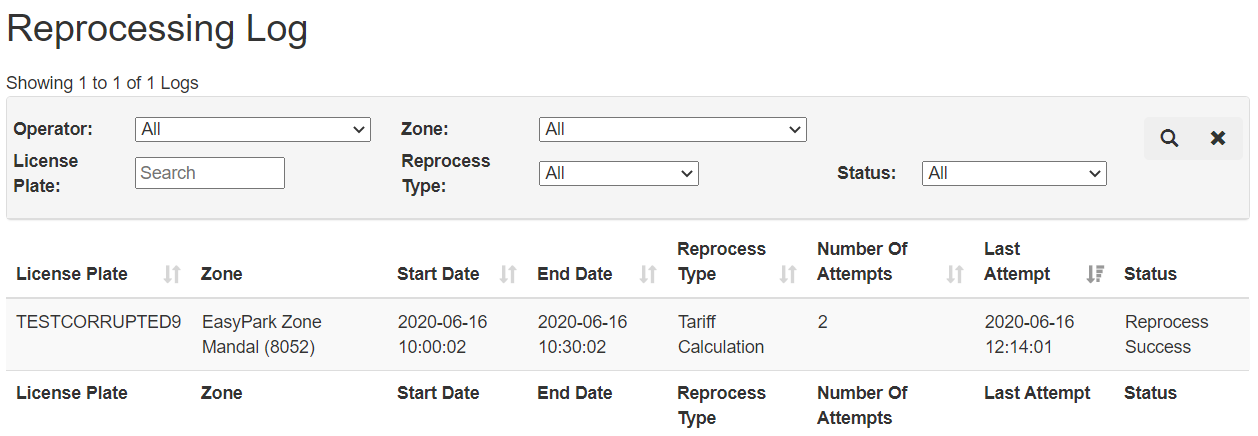The width and height of the screenshot is (1258, 436).
Task: Open the Operator dropdown
Action: pyautogui.click(x=253, y=129)
